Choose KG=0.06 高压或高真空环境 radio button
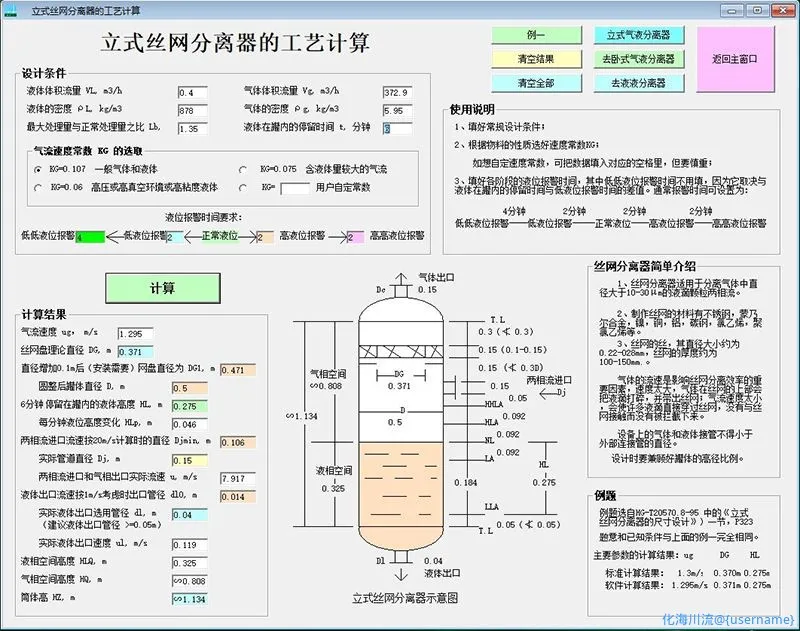 [x=38, y=188]
